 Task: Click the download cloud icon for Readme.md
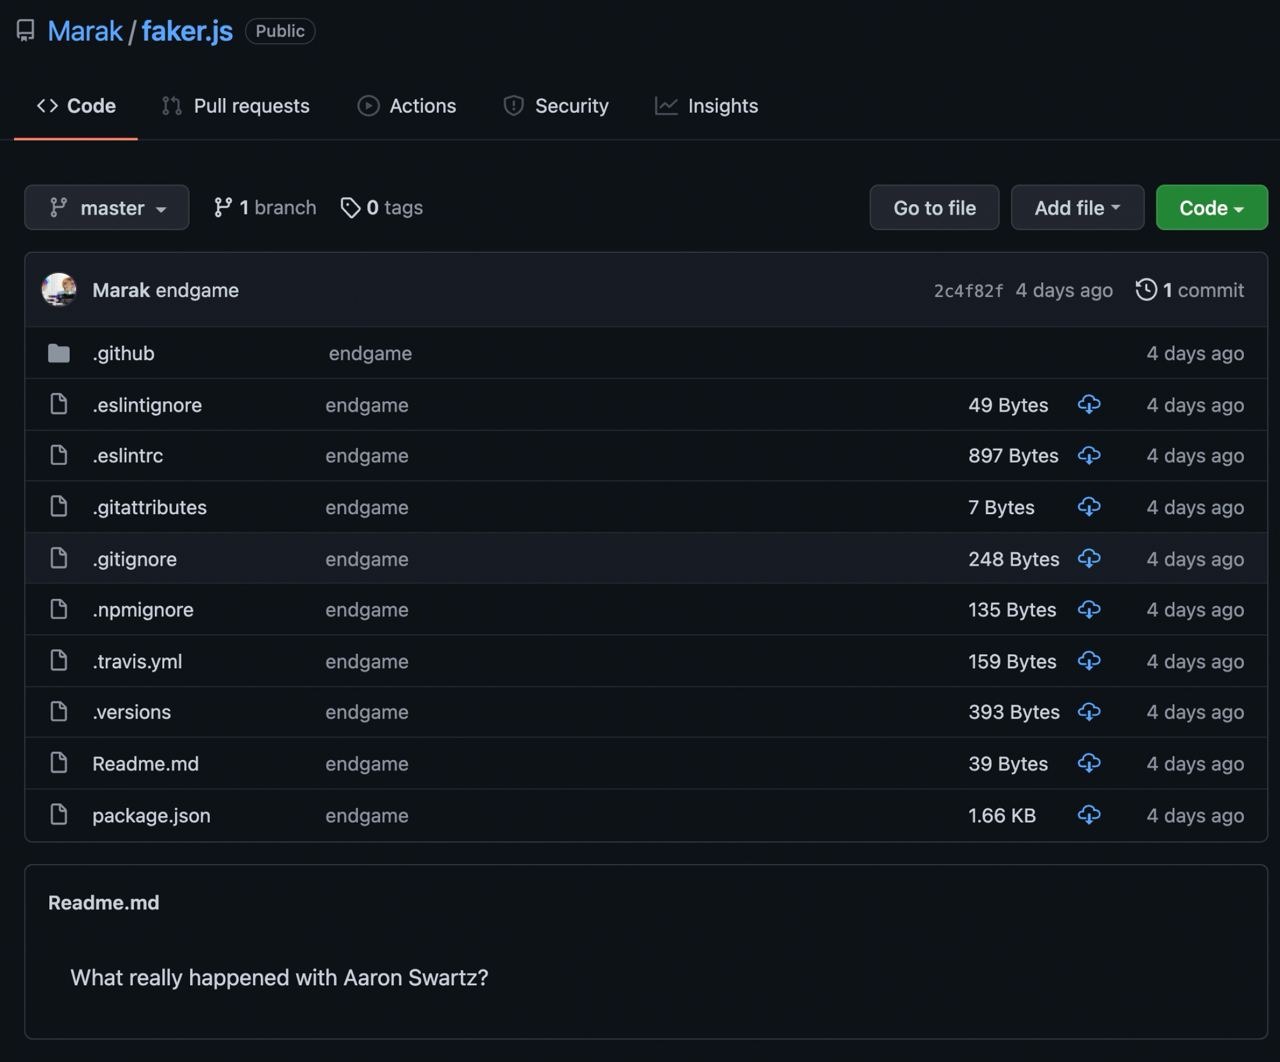[x=1089, y=763]
